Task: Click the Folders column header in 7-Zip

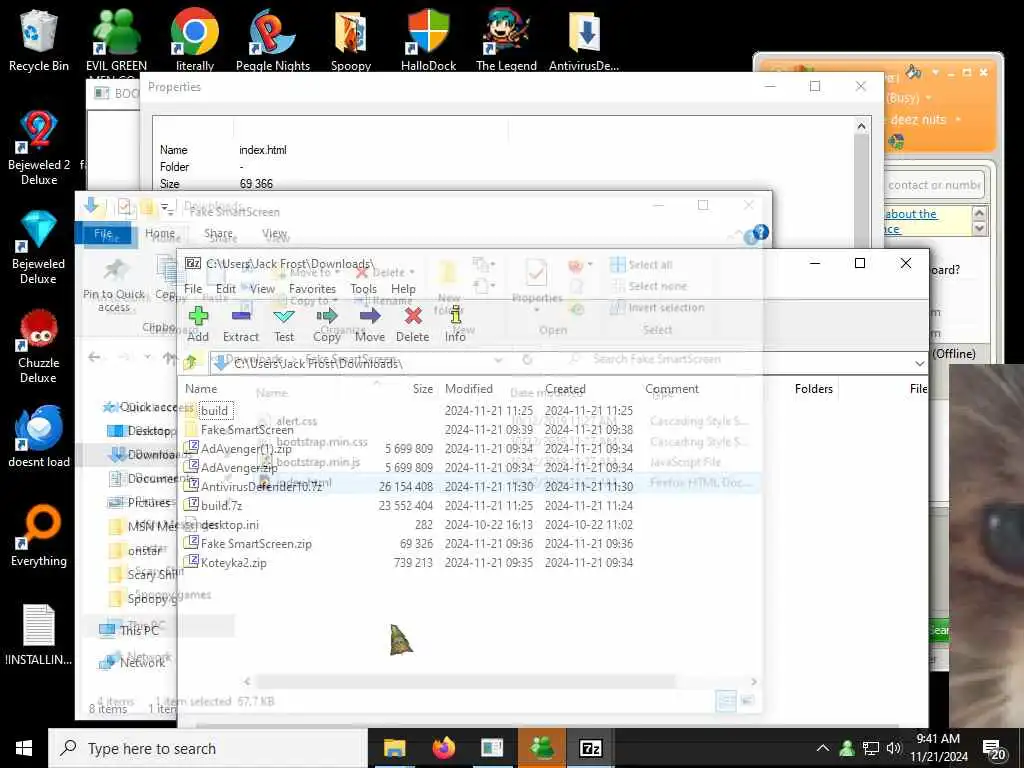Action: (814, 389)
